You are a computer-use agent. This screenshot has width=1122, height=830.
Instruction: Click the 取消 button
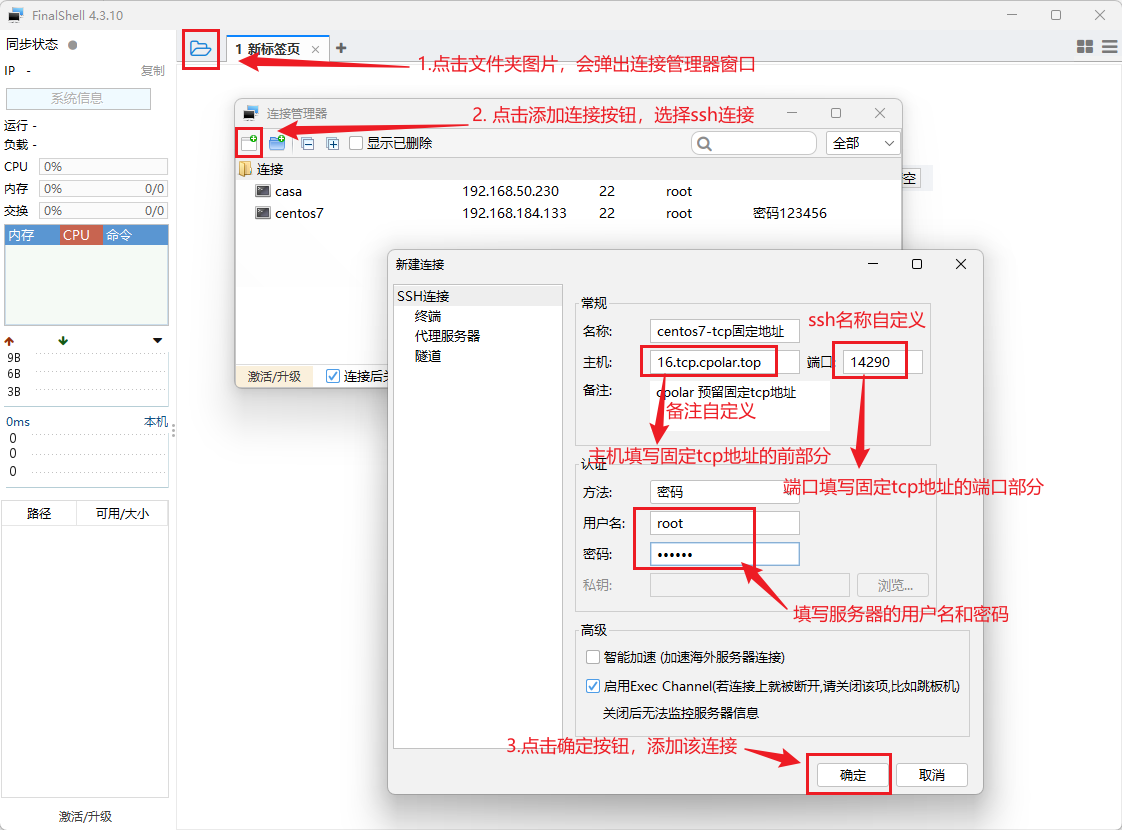pyautogui.click(x=932, y=775)
